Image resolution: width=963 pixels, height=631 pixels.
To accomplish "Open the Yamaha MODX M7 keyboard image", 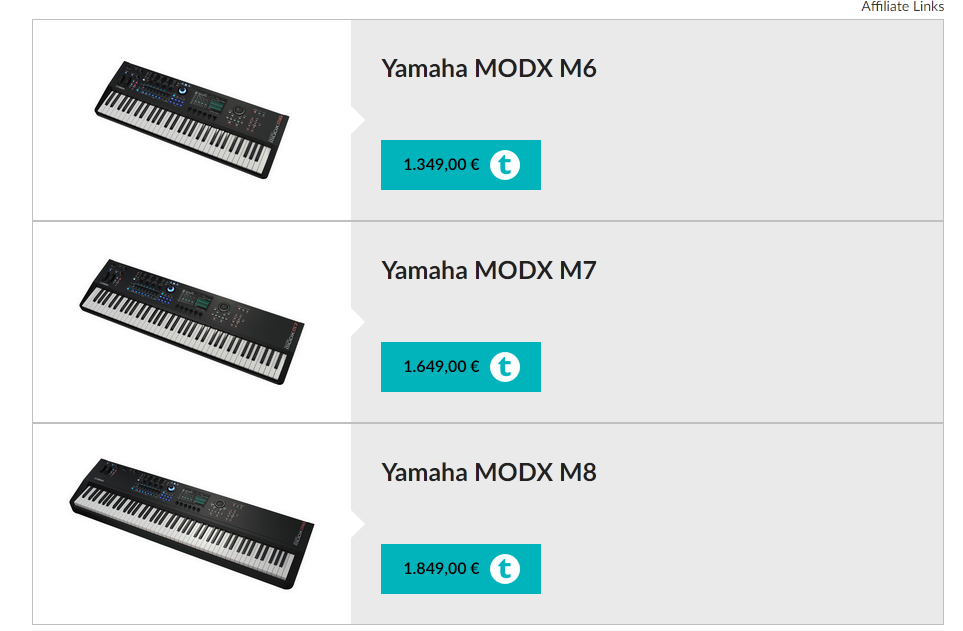I will coord(191,322).
